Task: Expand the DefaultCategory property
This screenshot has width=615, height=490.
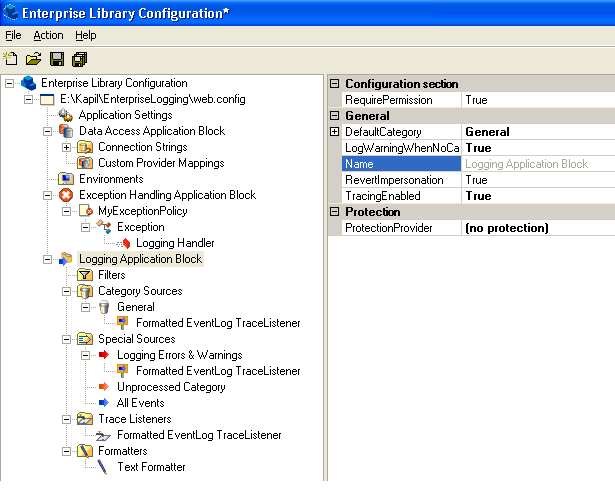Action: [x=334, y=132]
